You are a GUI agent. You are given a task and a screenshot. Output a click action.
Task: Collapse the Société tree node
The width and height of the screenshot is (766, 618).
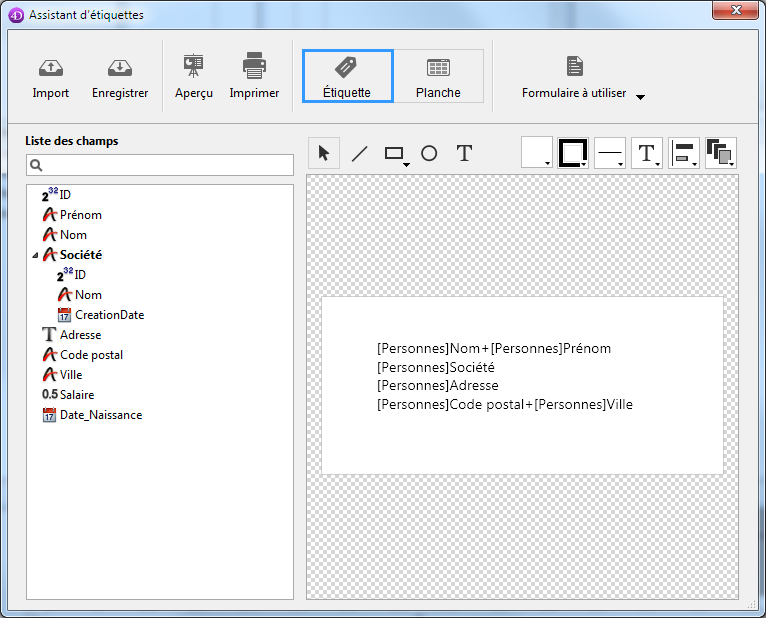pyautogui.click(x=36, y=255)
